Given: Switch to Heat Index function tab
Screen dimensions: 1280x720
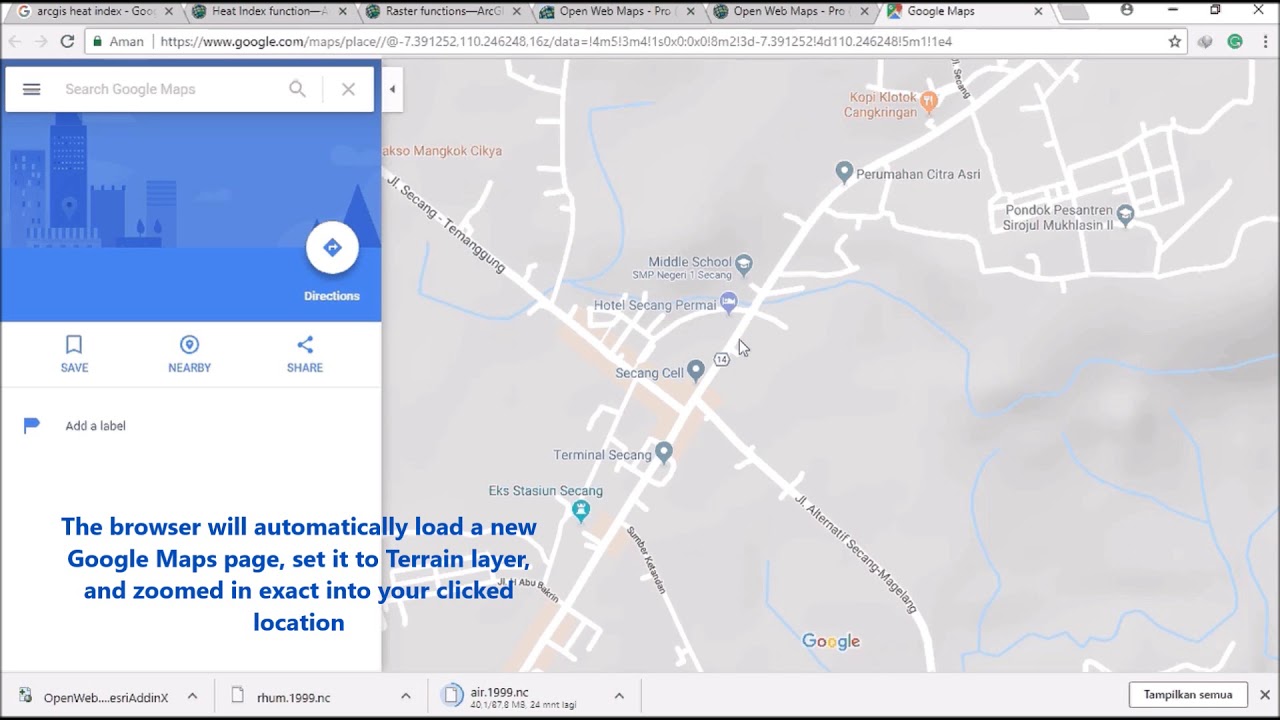Looking at the screenshot, I should tap(268, 11).
